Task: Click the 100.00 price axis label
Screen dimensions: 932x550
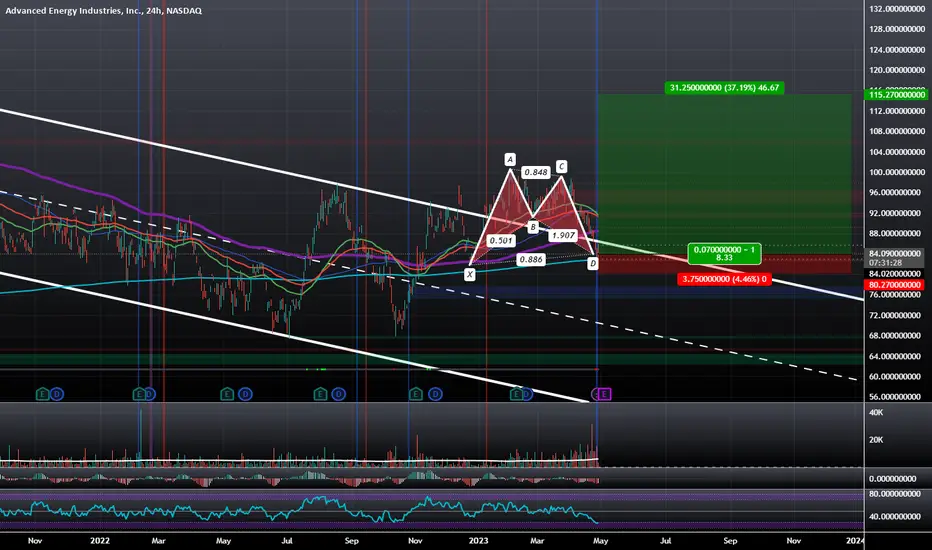Action: click(x=898, y=172)
